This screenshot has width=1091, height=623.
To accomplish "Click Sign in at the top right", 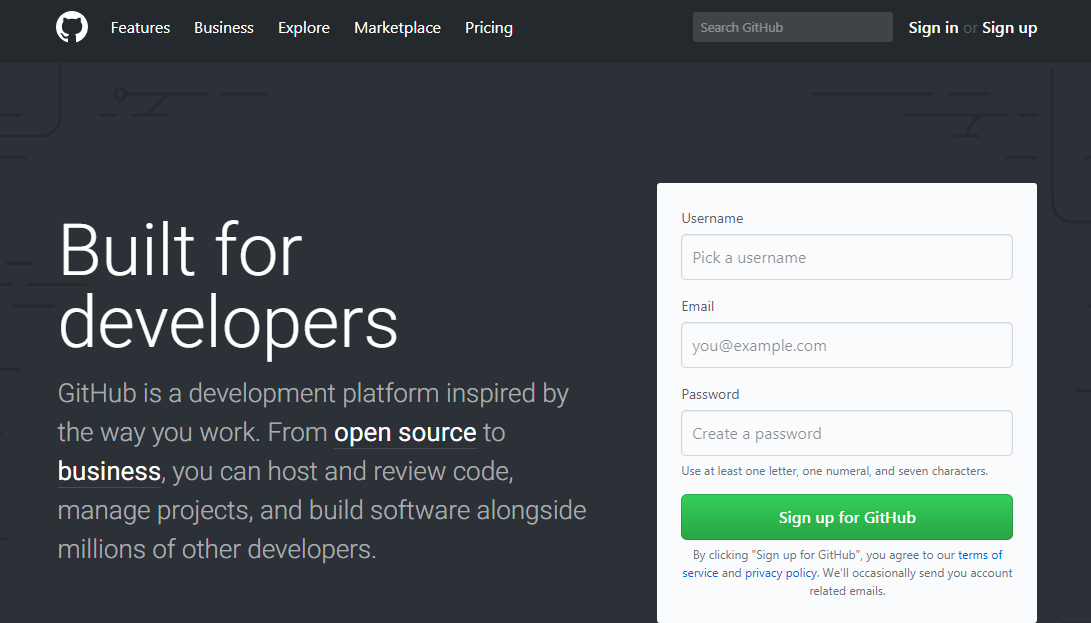I will tap(933, 27).
